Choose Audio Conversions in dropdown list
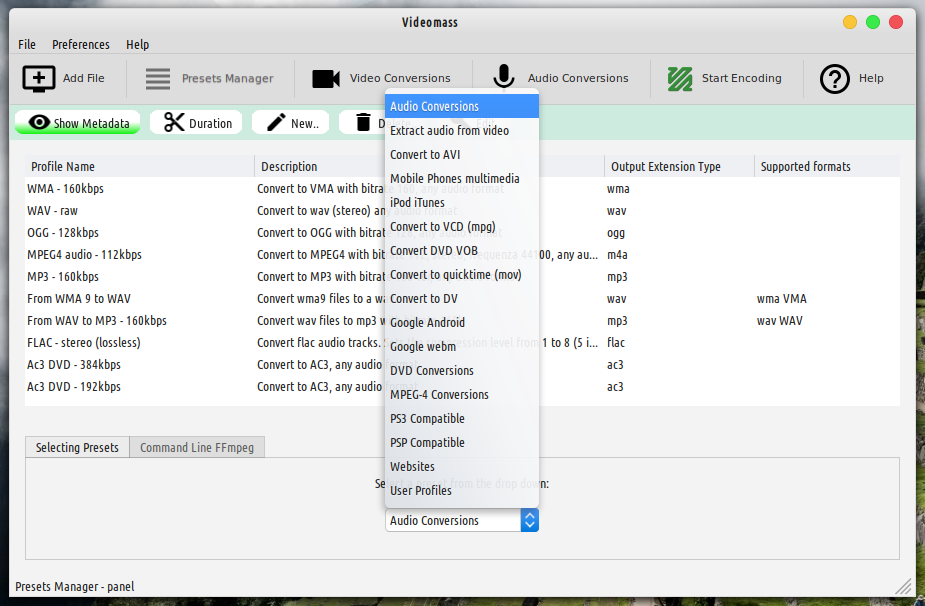The image size is (925, 606). pyautogui.click(x=462, y=106)
